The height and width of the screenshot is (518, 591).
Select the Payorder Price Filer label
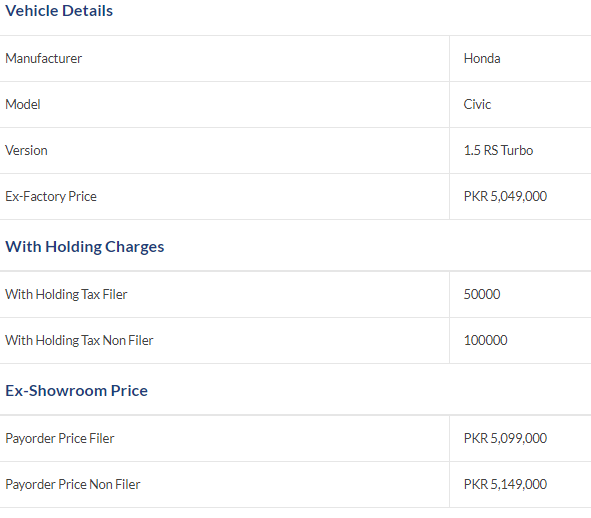coord(60,438)
